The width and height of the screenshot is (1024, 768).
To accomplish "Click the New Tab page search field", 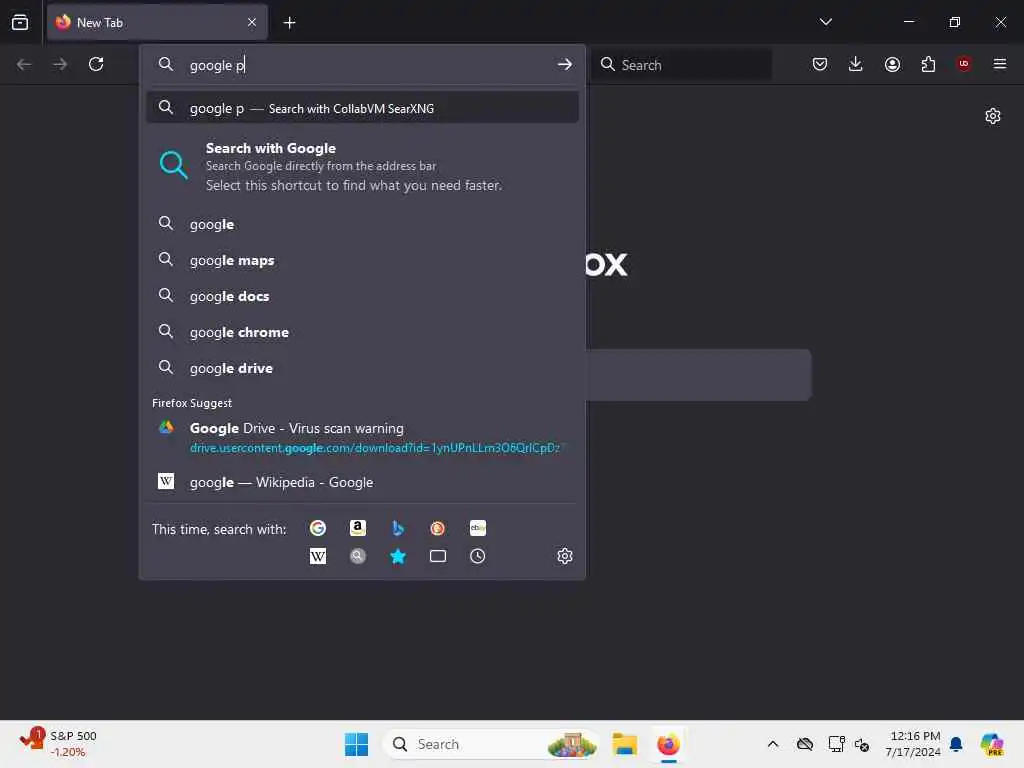I will click(699, 375).
